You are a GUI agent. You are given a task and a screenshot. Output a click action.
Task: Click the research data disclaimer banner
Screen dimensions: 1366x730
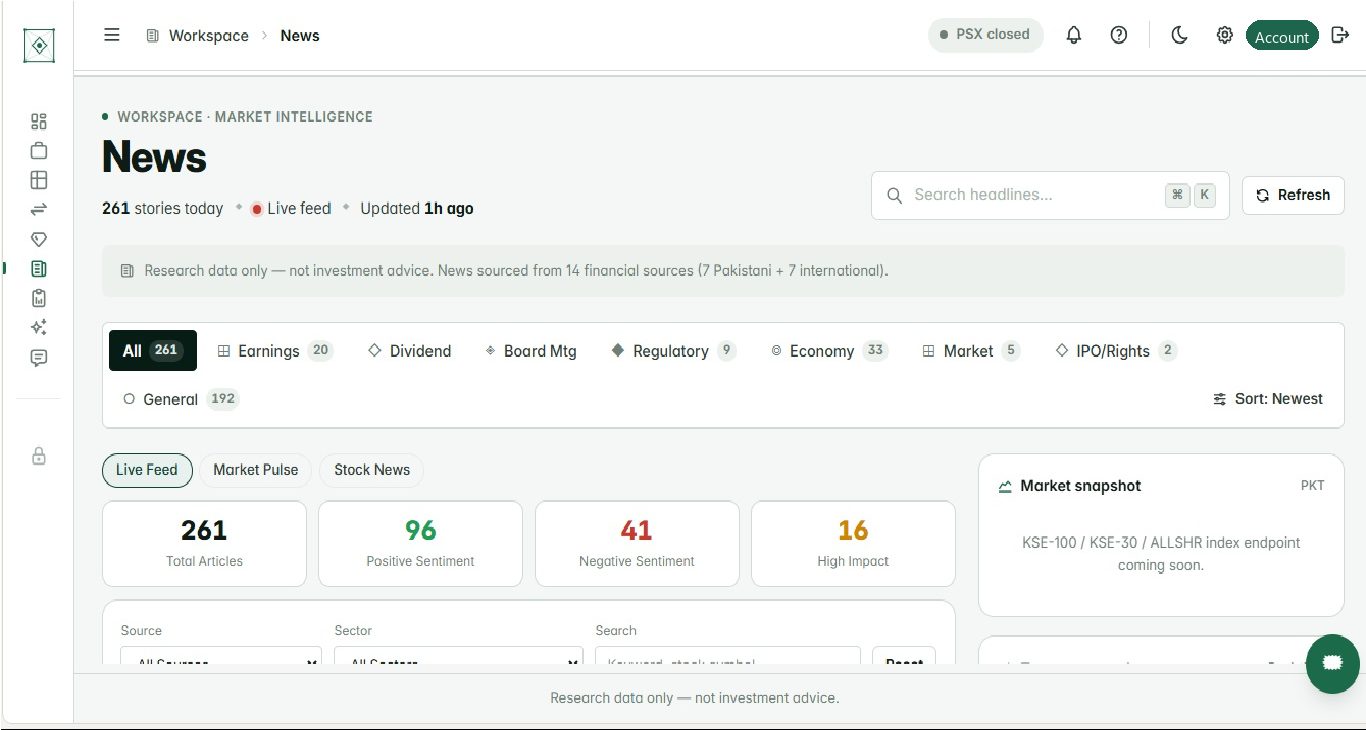click(723, 271)
